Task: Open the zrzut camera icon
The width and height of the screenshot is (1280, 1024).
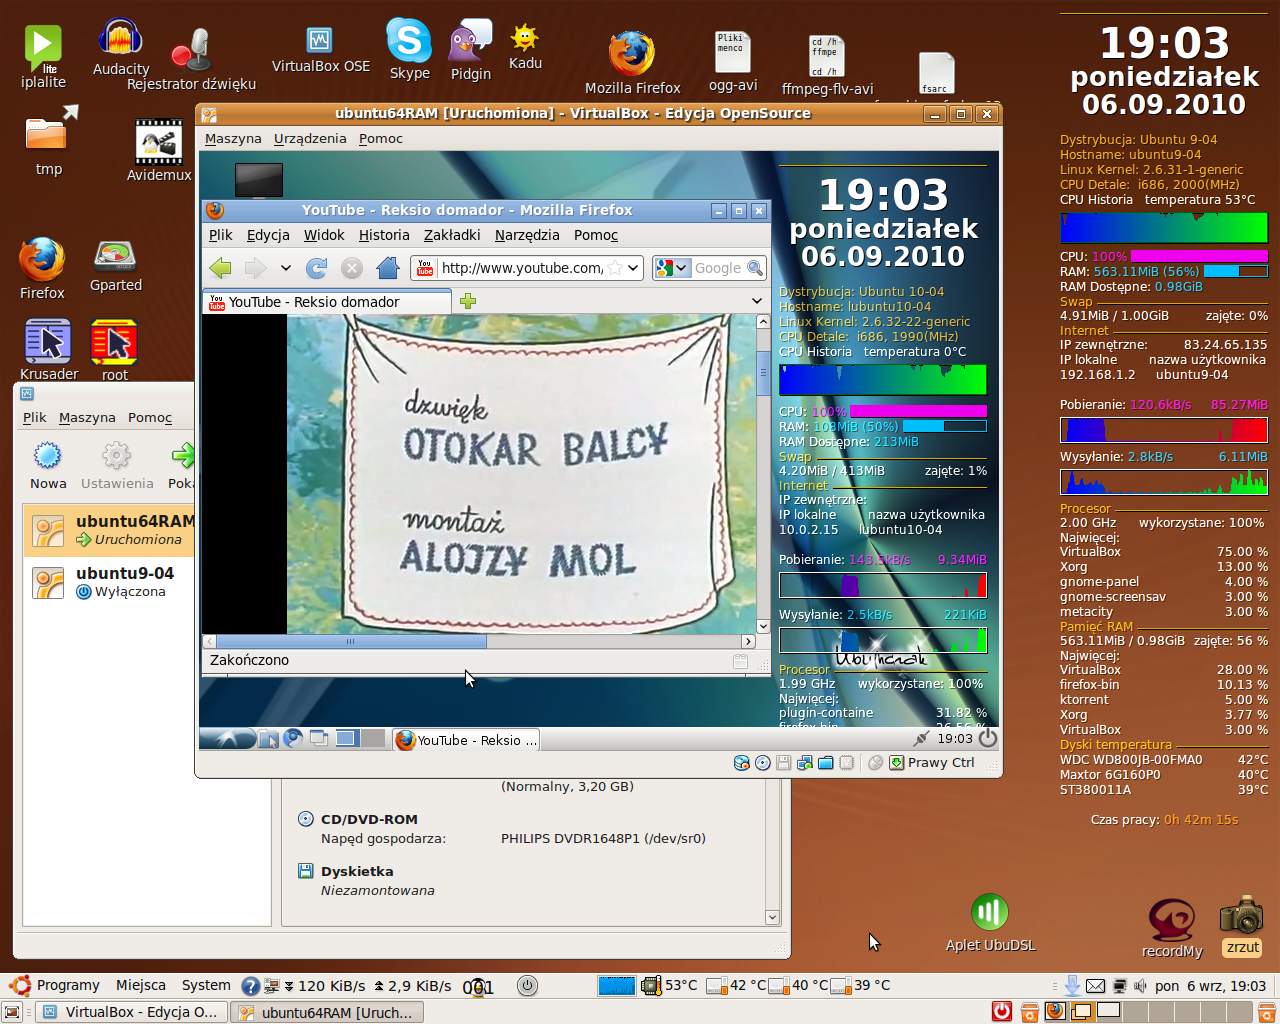Action: tap(1242, 925)
